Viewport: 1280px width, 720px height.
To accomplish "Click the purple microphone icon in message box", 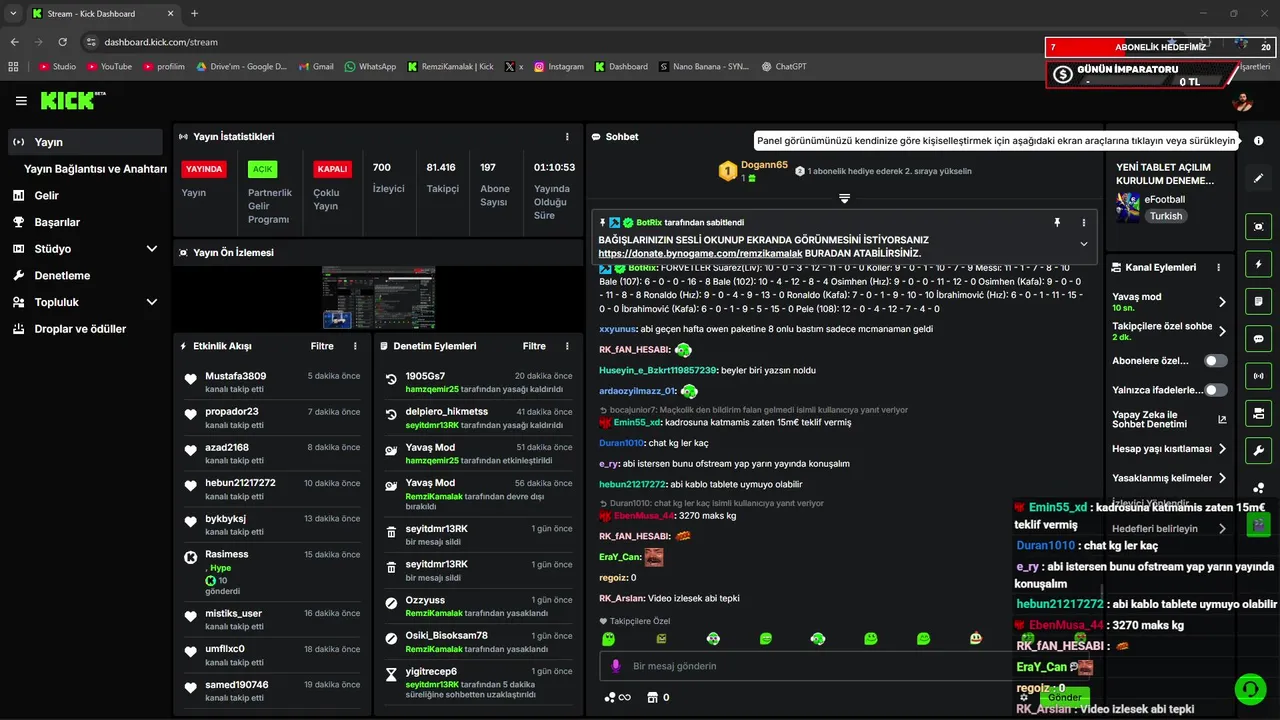I will (x=617, y=666).
